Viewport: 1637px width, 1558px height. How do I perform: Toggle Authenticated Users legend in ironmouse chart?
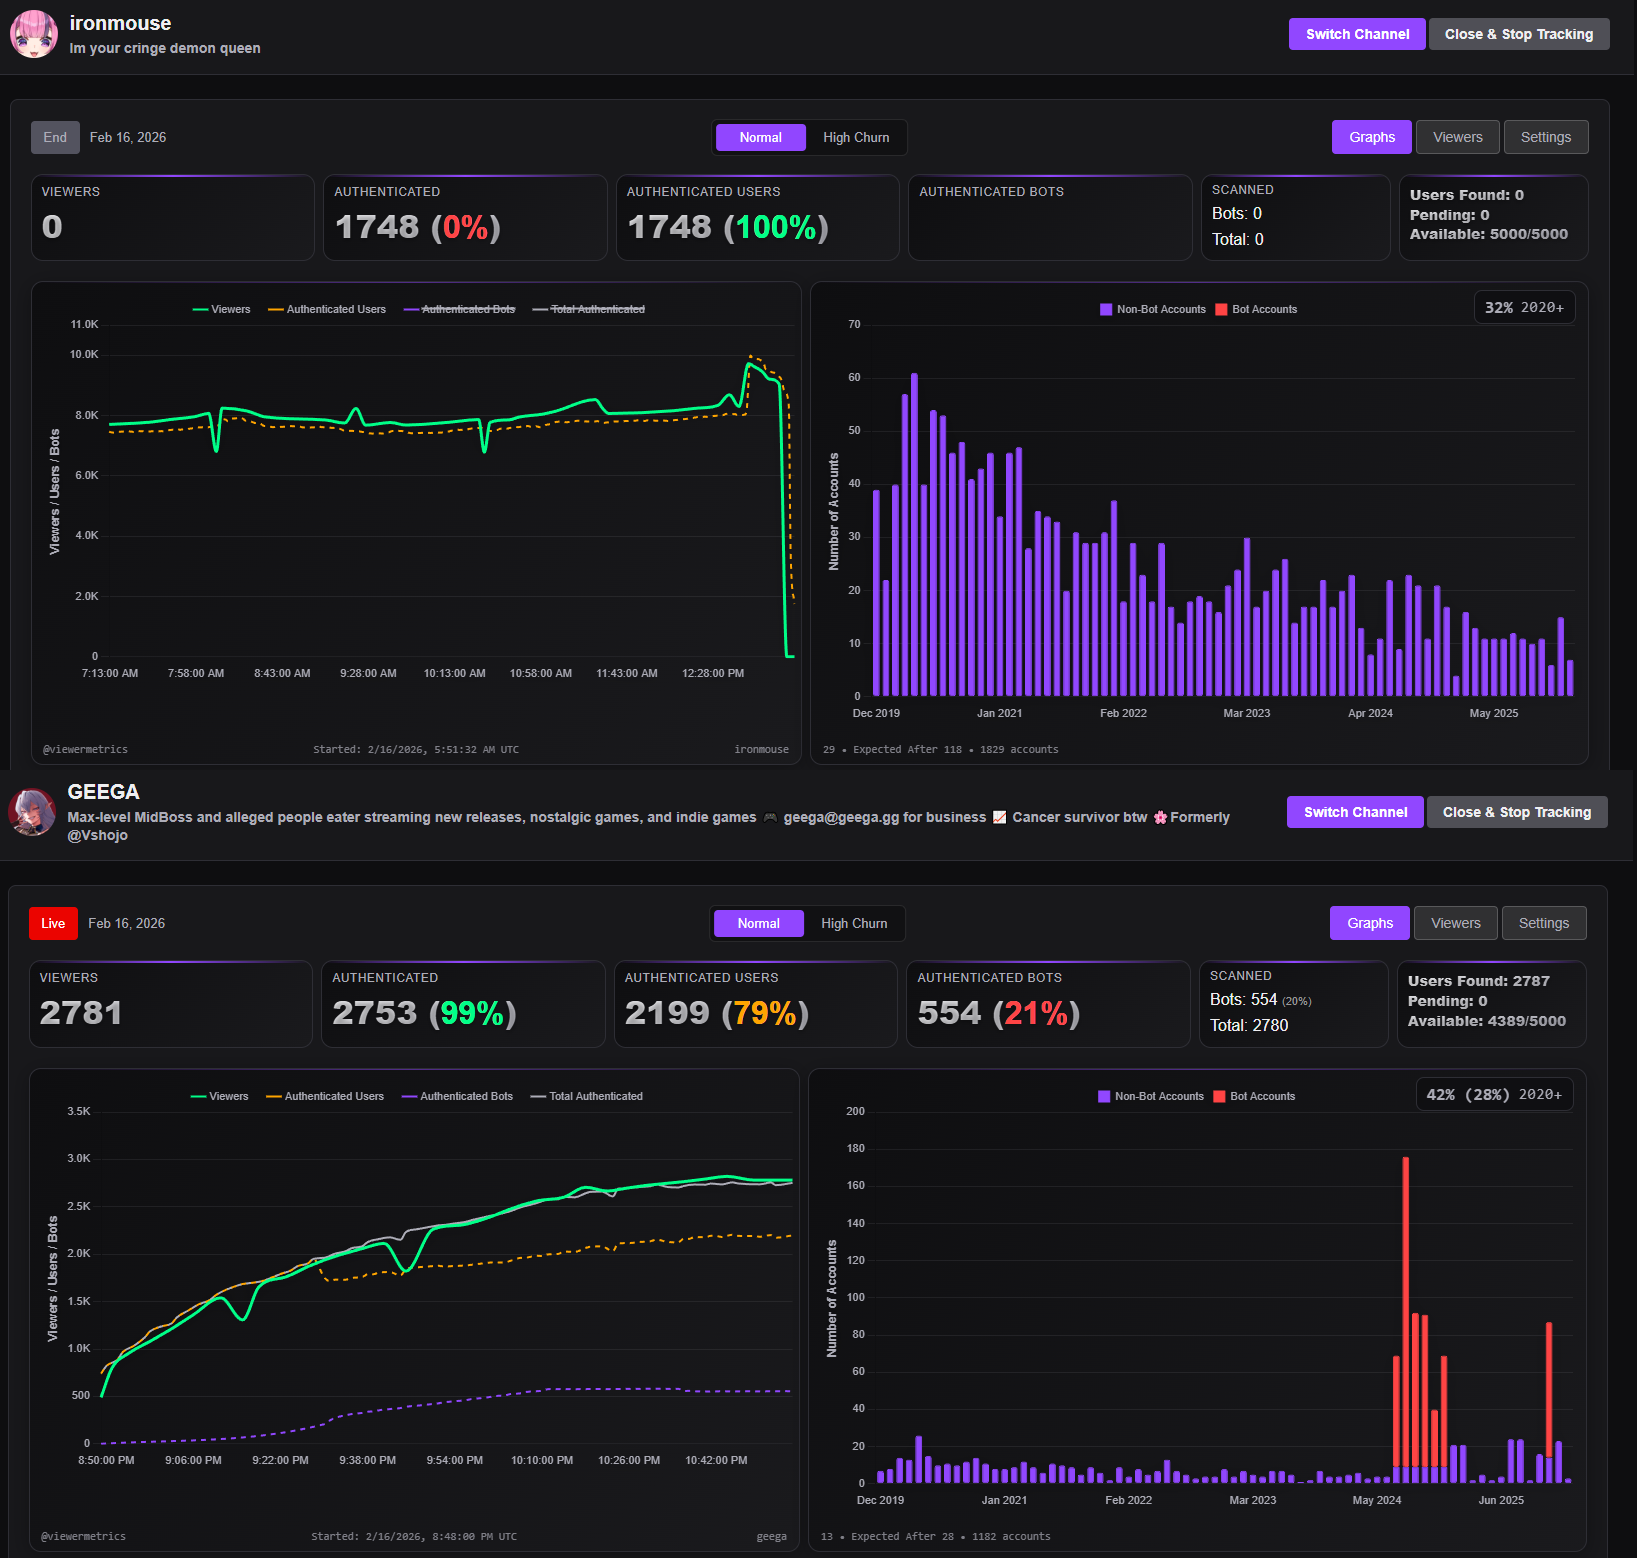[x=326, y=309]
